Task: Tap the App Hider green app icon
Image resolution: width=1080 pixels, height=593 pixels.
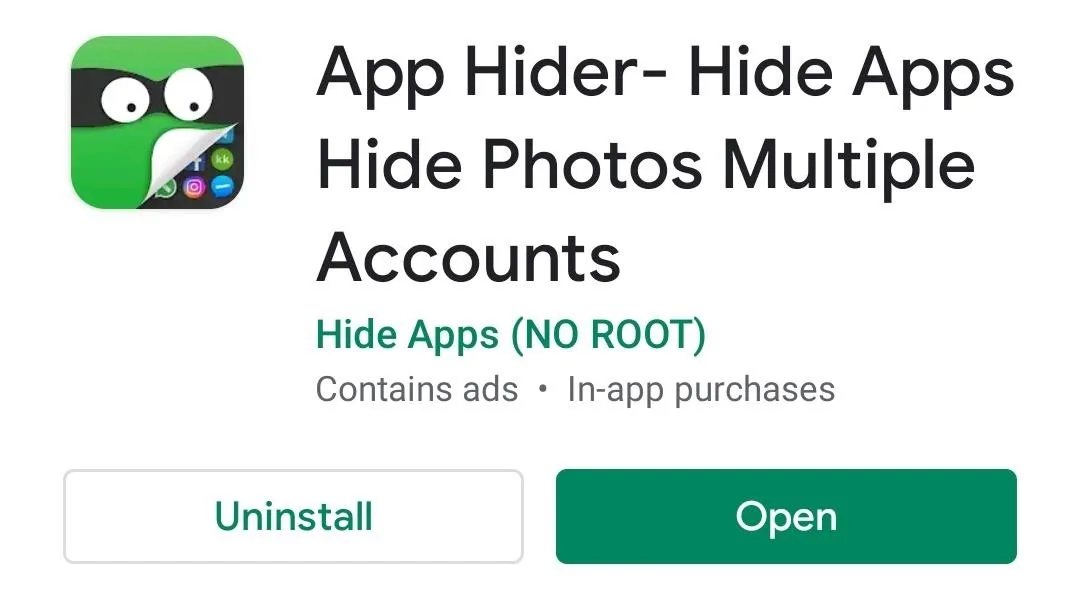Action: pos(158,123)
